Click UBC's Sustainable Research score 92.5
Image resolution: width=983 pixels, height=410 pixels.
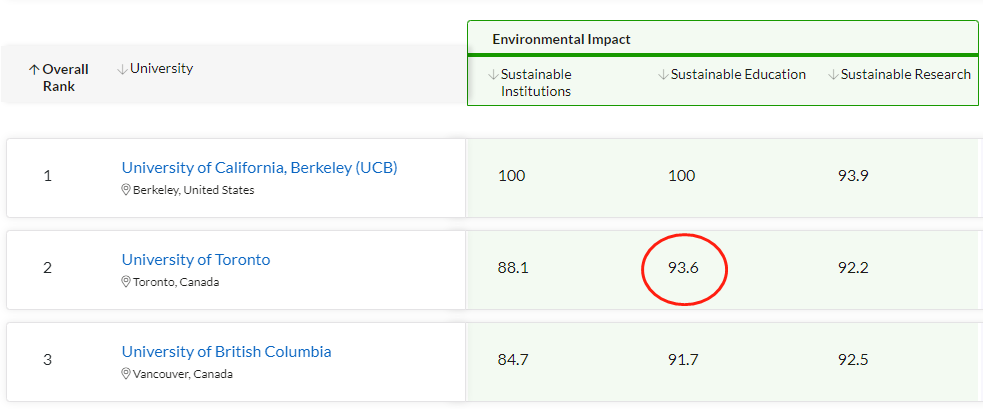tap(853, 360)
